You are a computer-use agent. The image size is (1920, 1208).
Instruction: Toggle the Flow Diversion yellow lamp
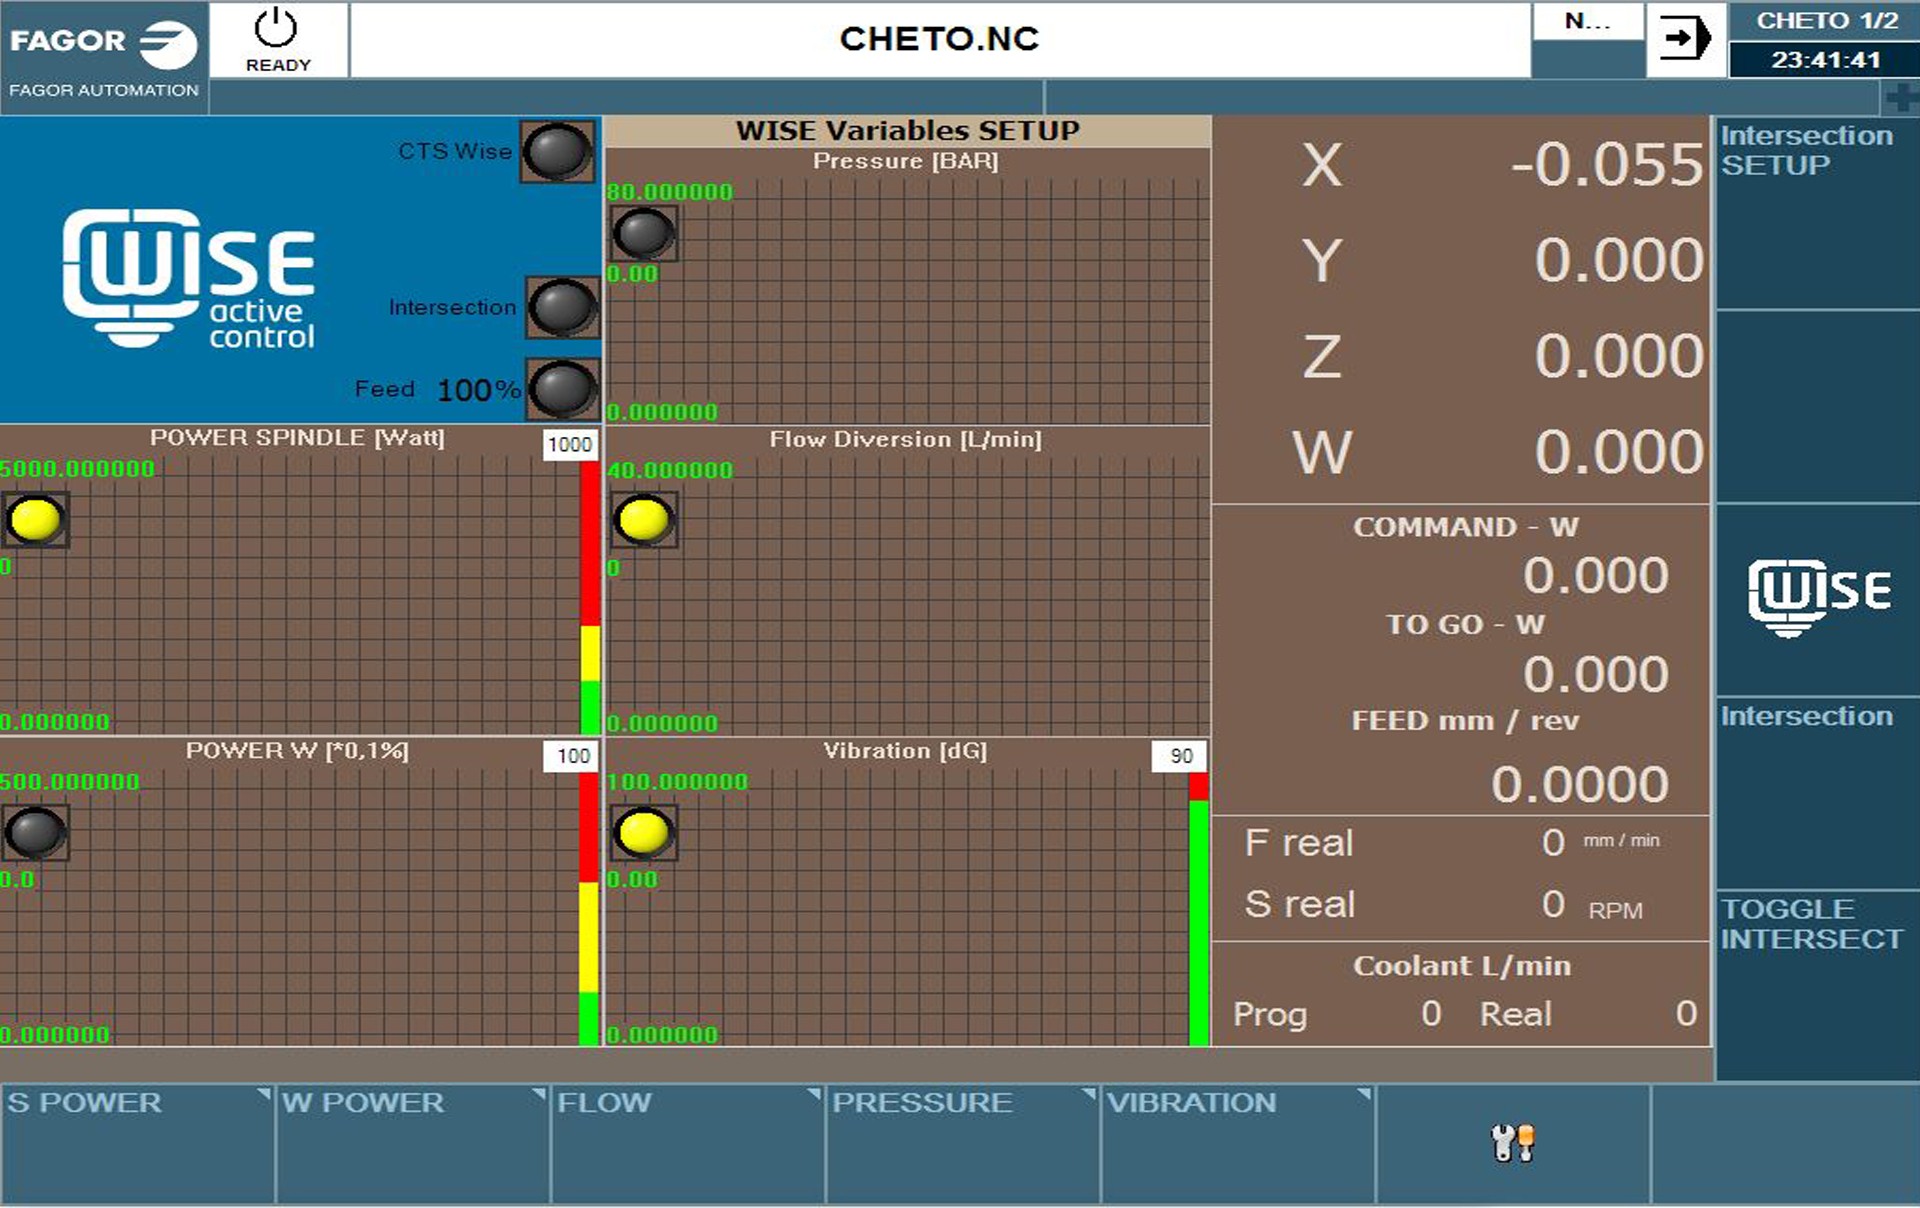click(643, 520)
